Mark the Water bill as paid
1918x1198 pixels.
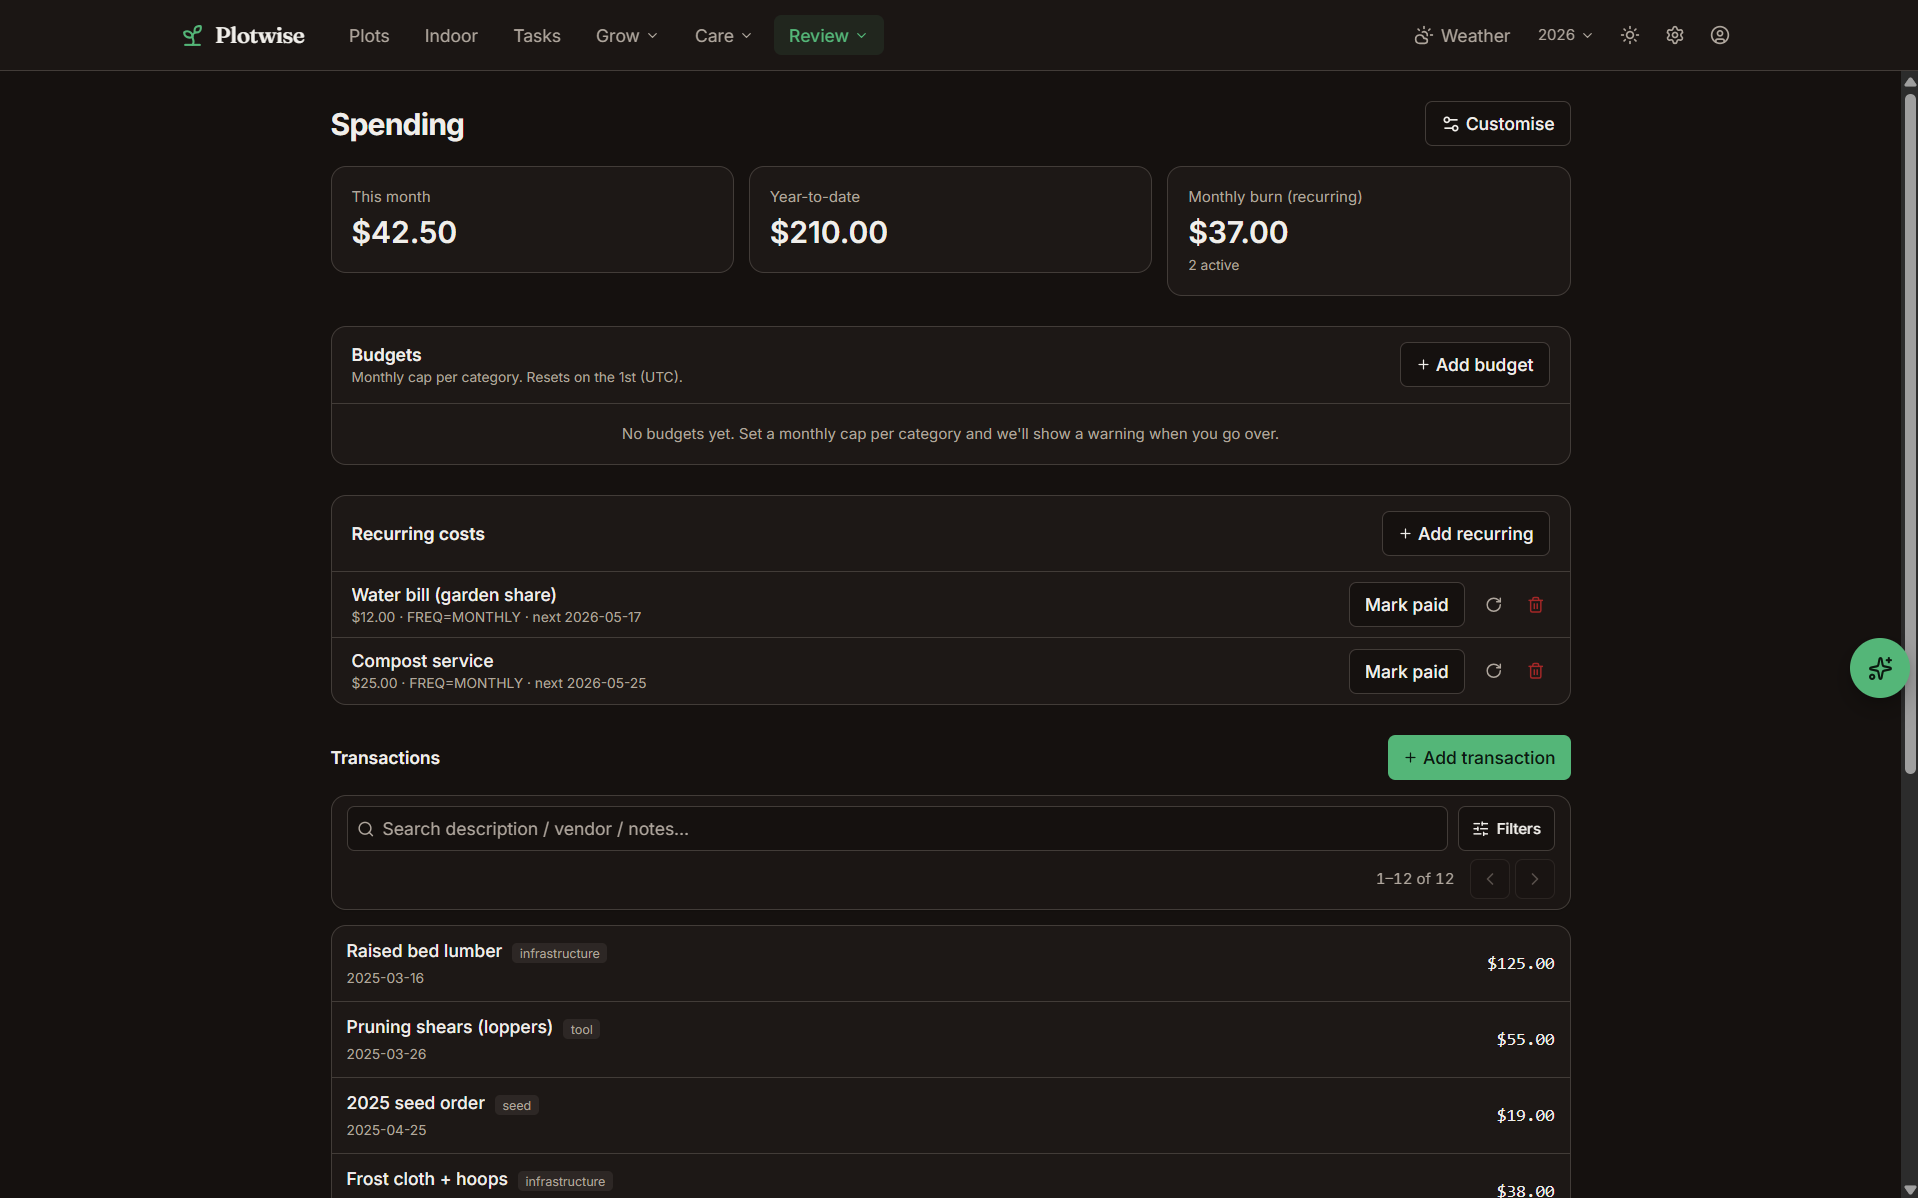tap(1406, 605)
